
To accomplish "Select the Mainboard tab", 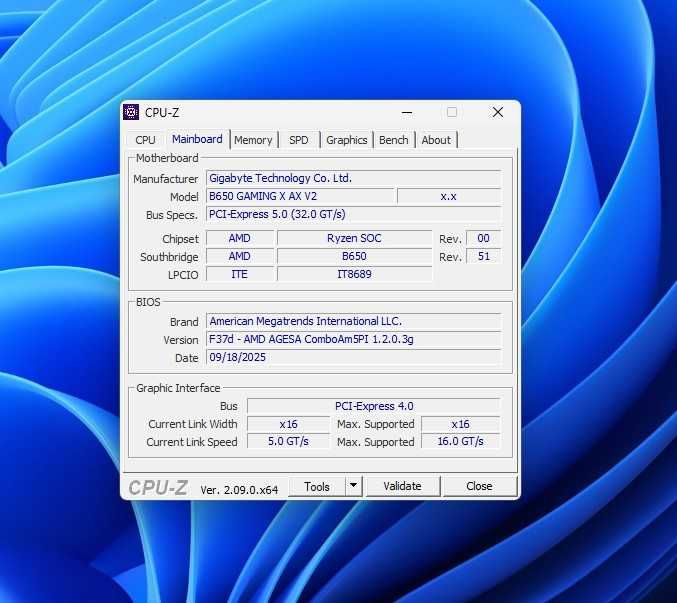I will click(197, 139).
